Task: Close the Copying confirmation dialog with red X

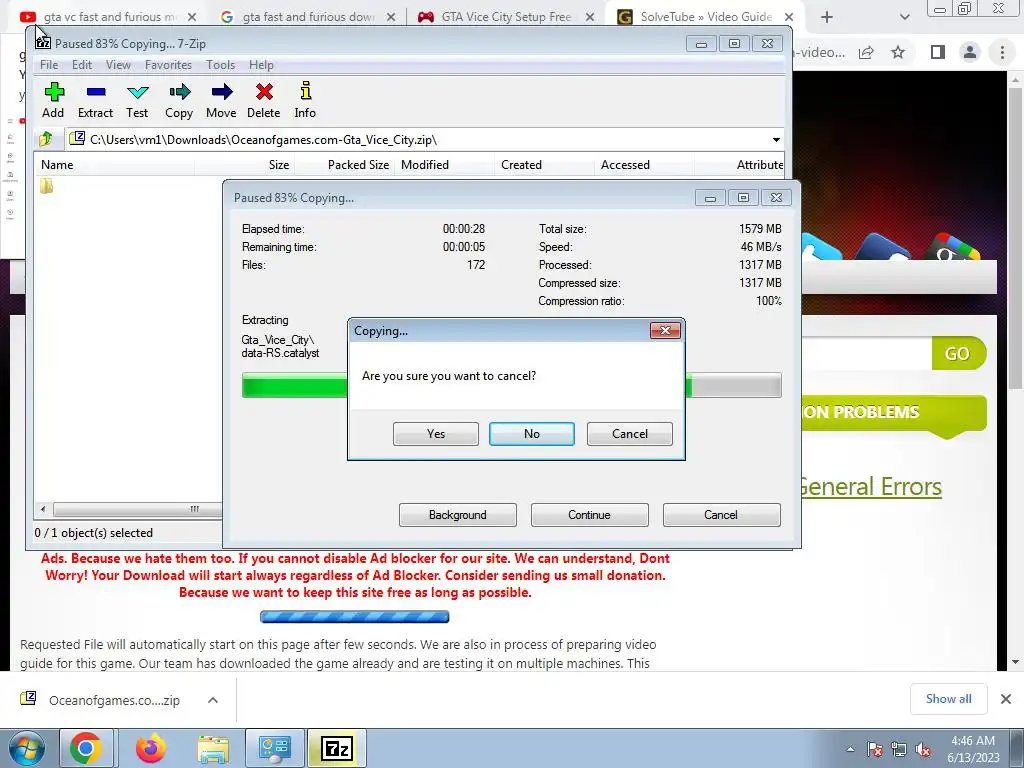Action: 665,330
